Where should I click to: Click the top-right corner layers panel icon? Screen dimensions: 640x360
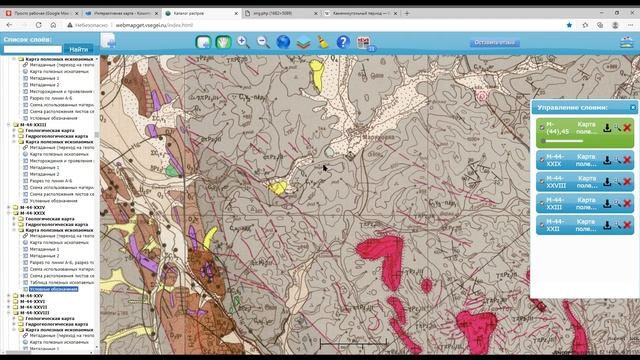[626, 42]
